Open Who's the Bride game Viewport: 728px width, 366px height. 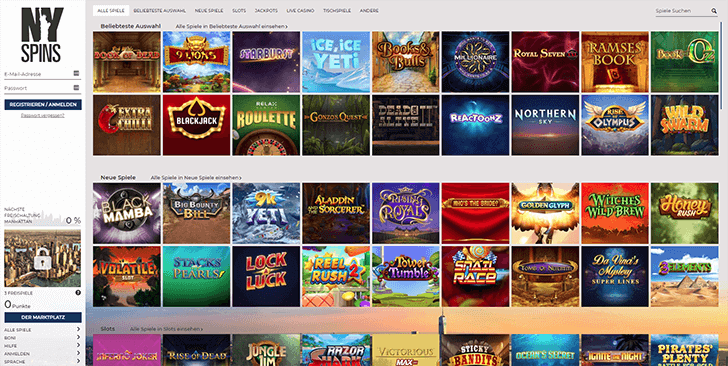pyautogui.click(x=475, y=213)
